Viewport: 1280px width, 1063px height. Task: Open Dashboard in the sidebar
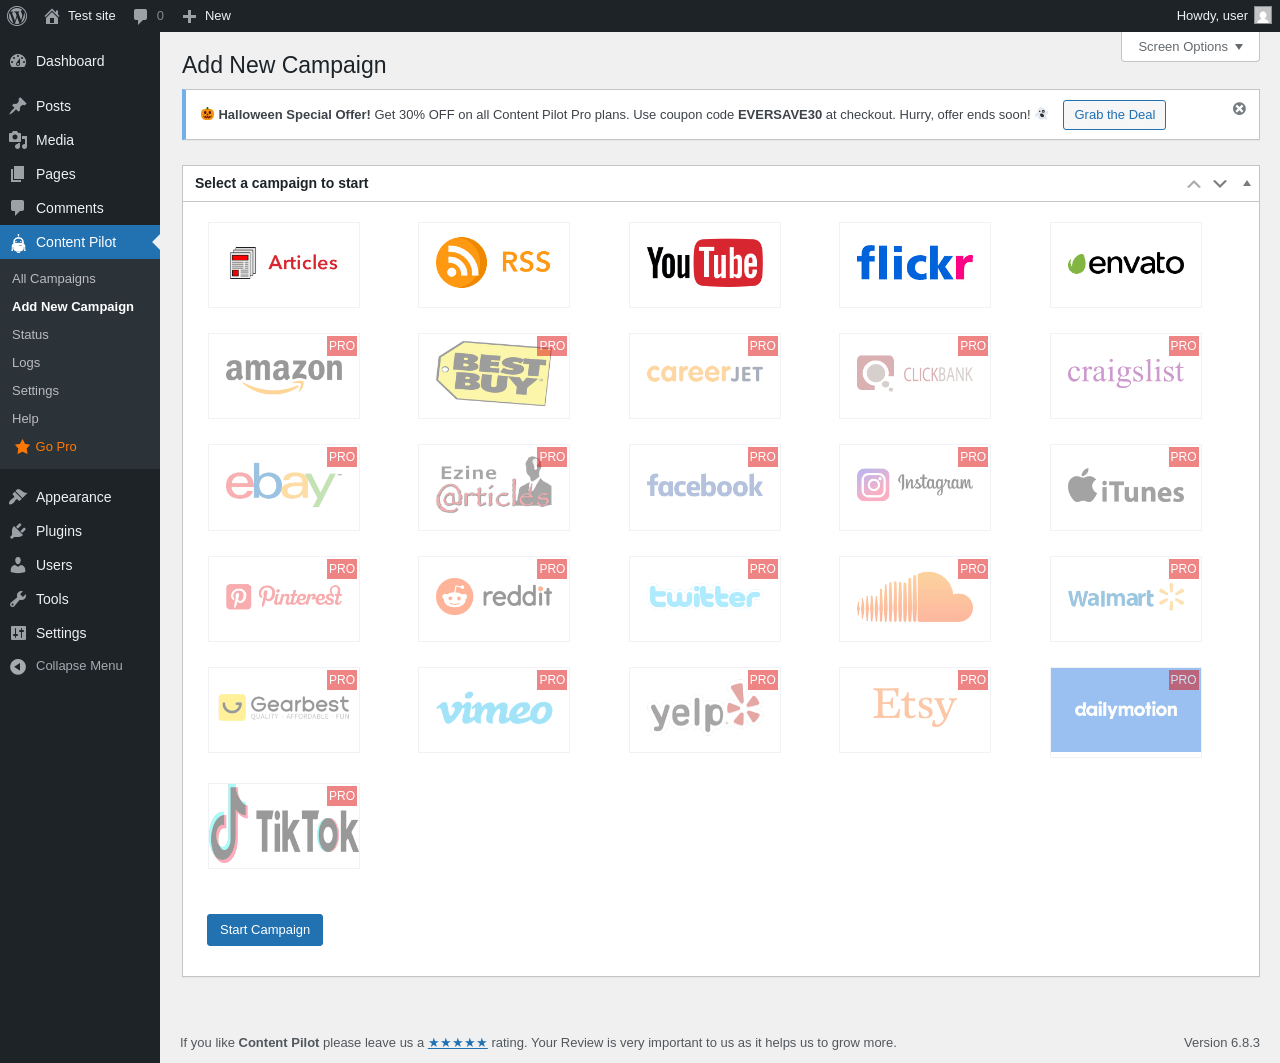(x=80, y=61)
